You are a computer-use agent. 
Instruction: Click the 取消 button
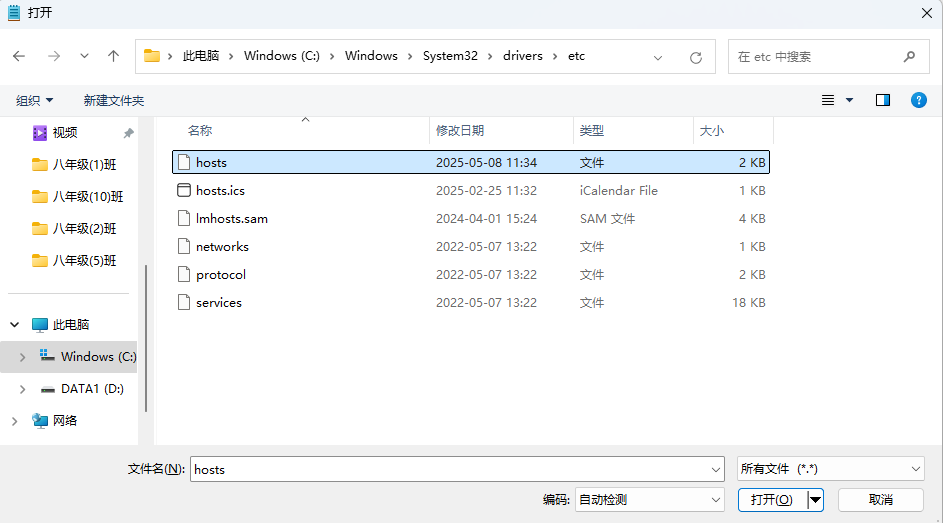880,500
